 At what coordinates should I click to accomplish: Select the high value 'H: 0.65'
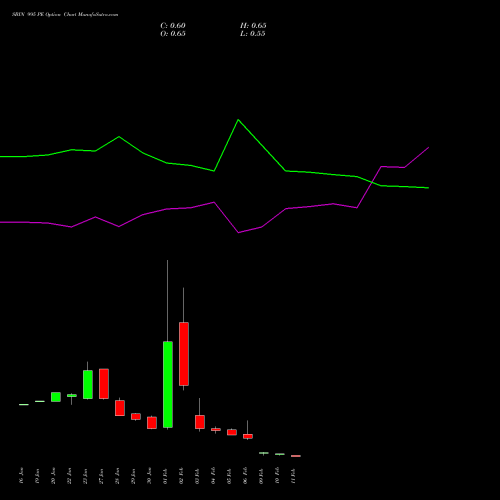253,26
